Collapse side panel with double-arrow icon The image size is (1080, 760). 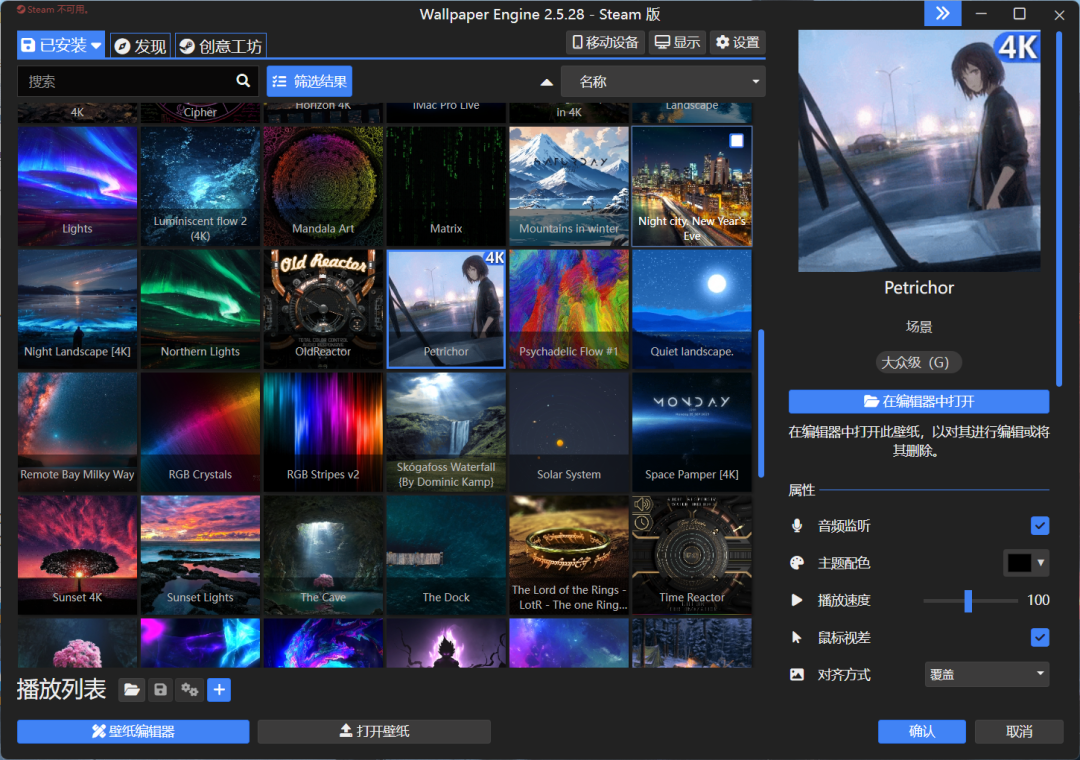point(942,14)
